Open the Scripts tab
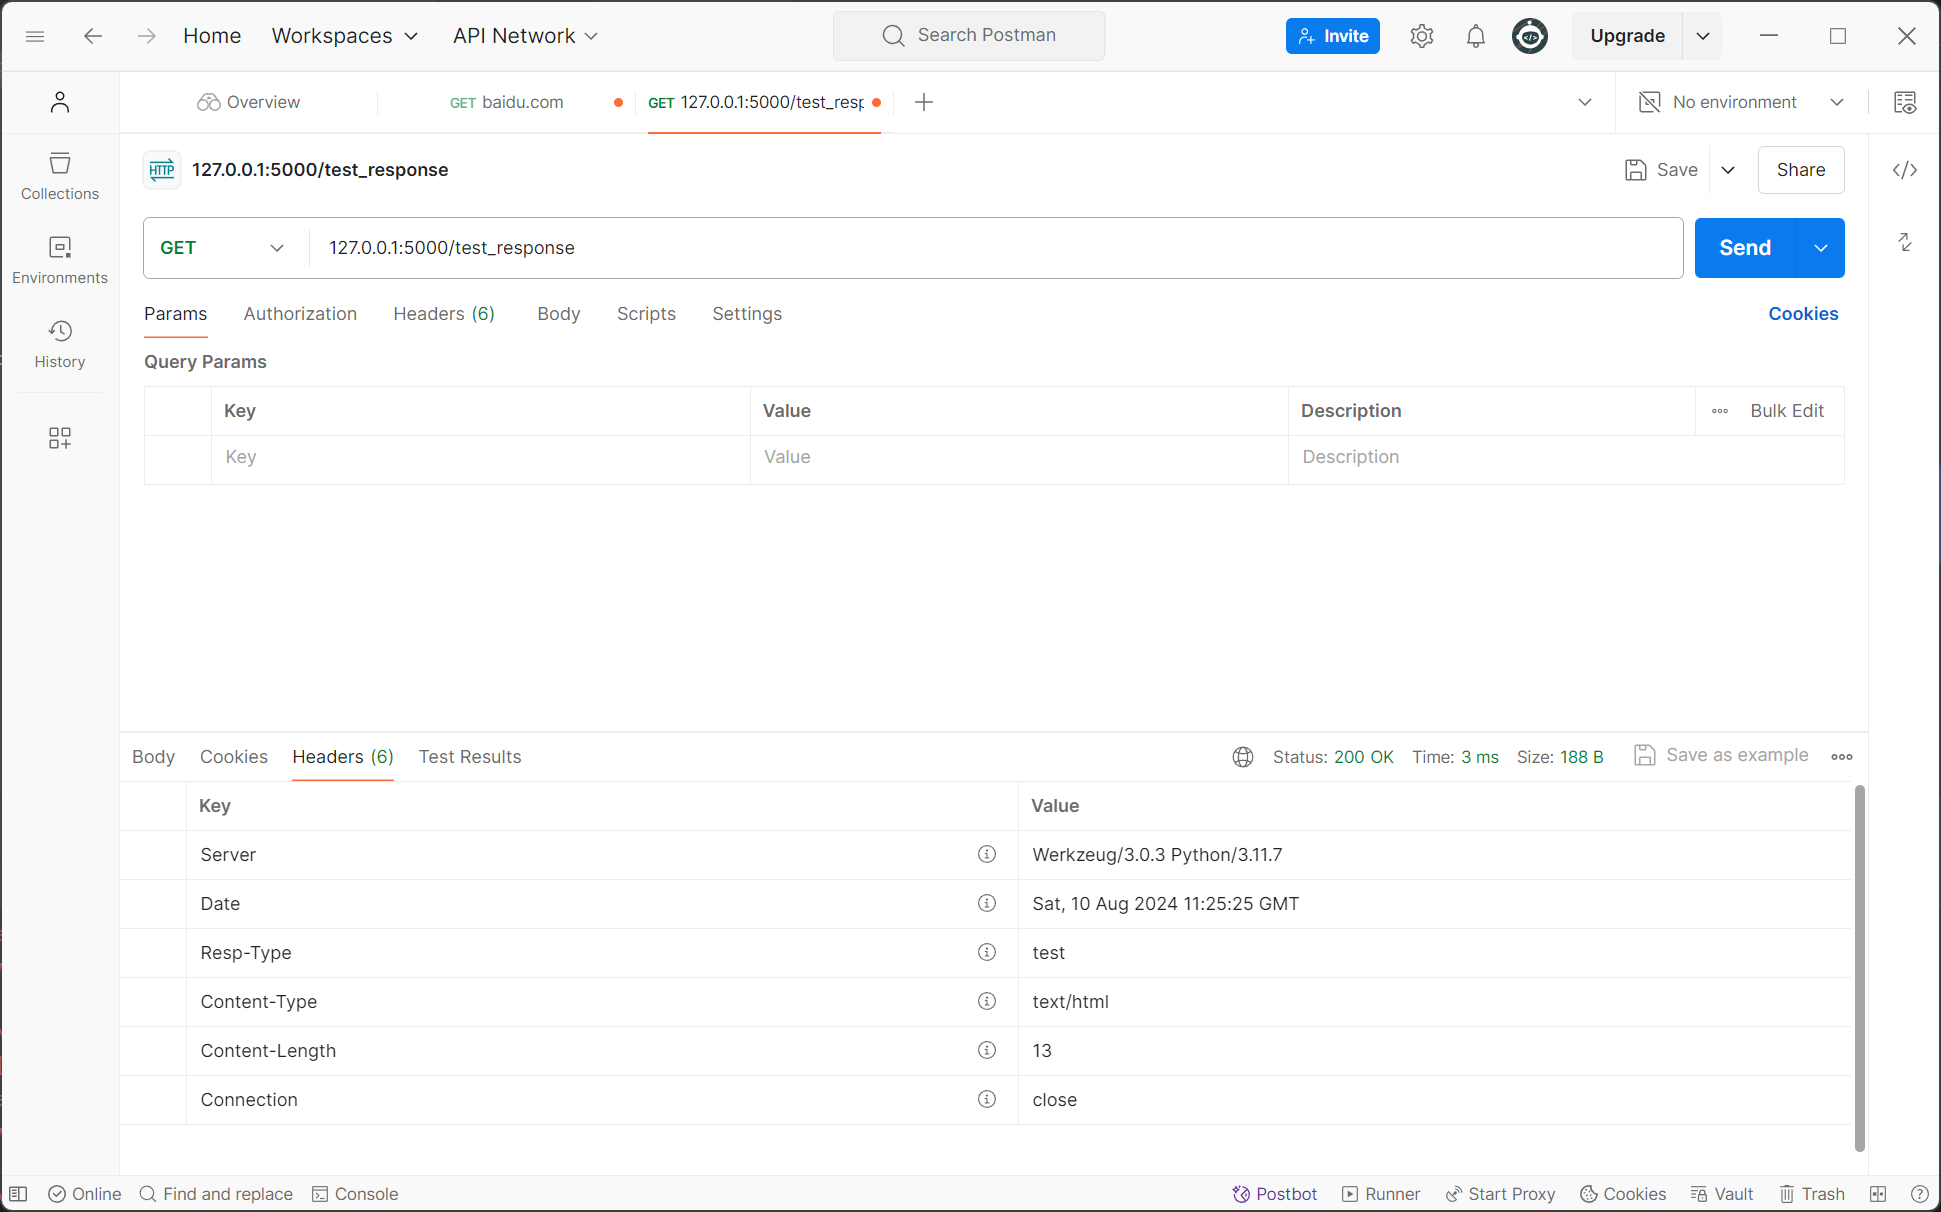 point(646,314)
